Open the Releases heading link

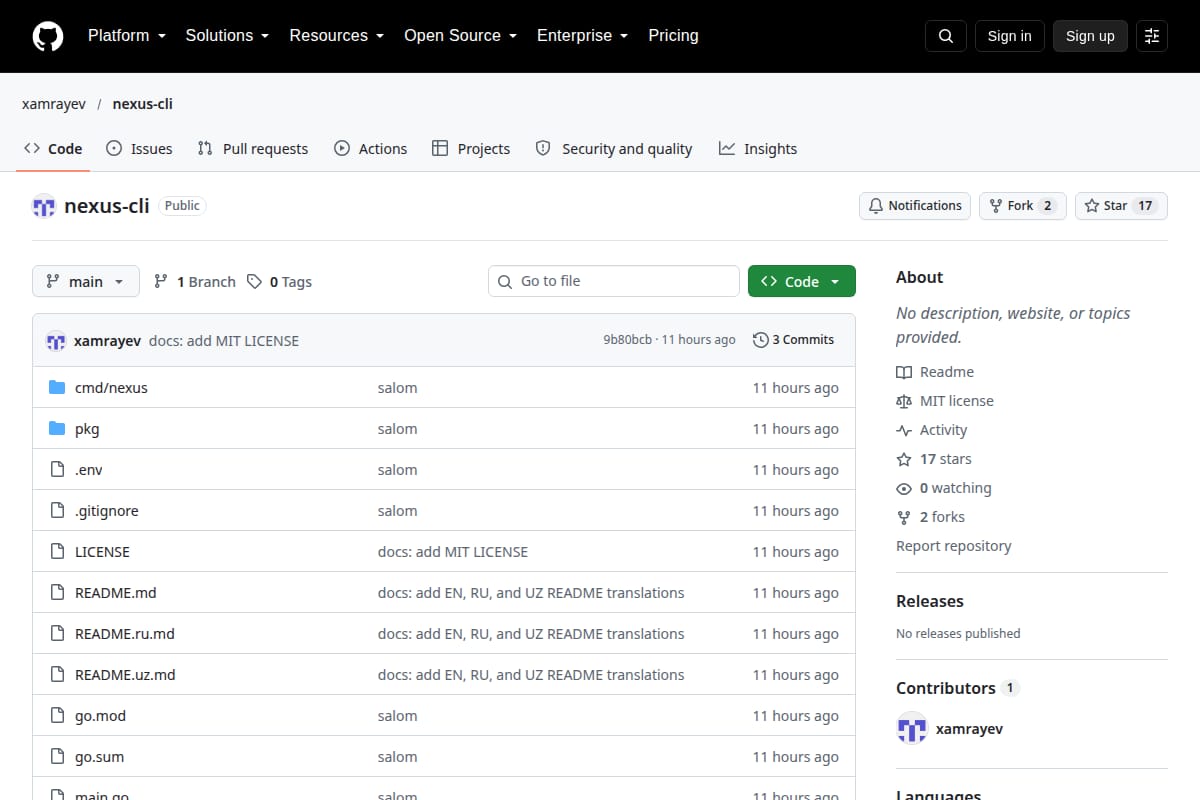tap(930, 601)
